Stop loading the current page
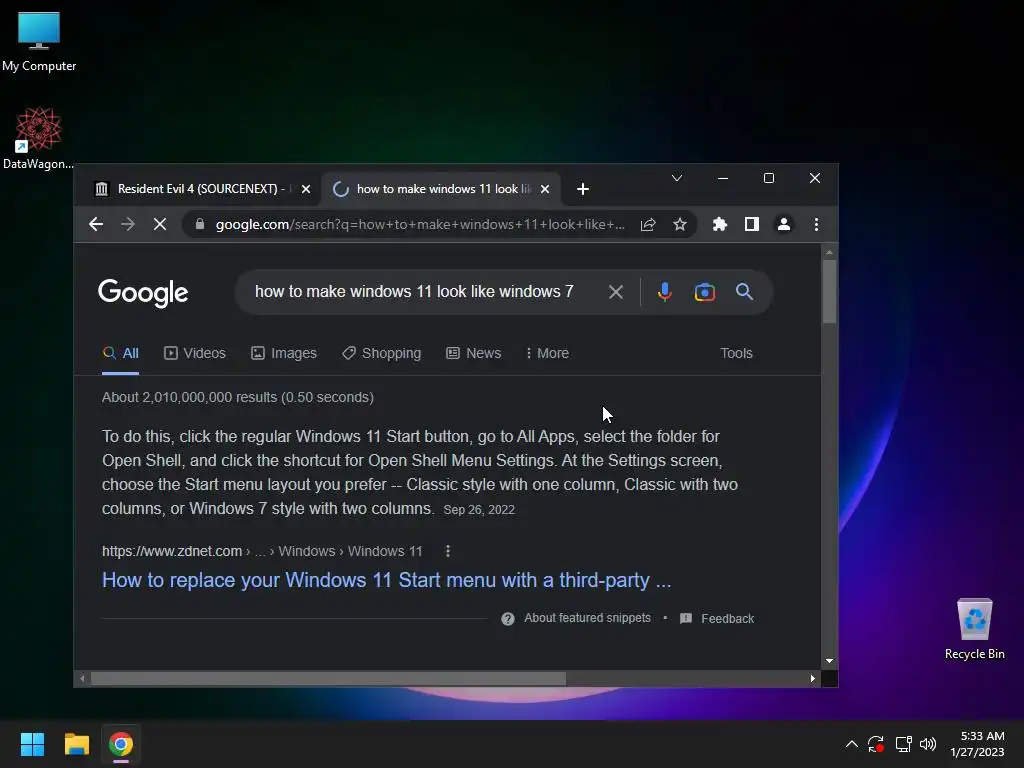Screen dimensions: 1024x768 tap(159, 224)
